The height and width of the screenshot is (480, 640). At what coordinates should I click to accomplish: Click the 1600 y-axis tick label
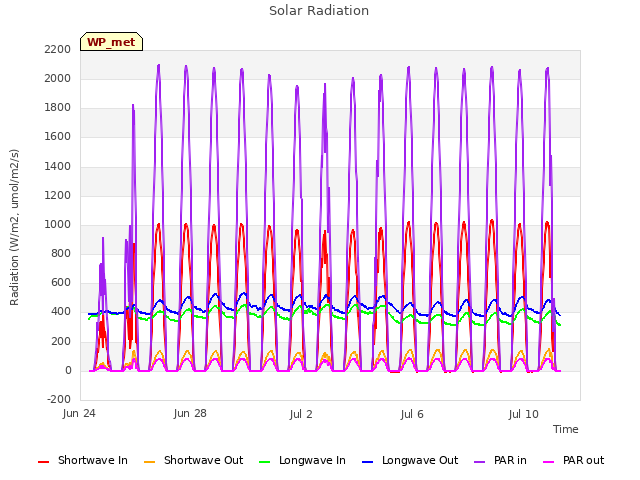pos(58,137)
